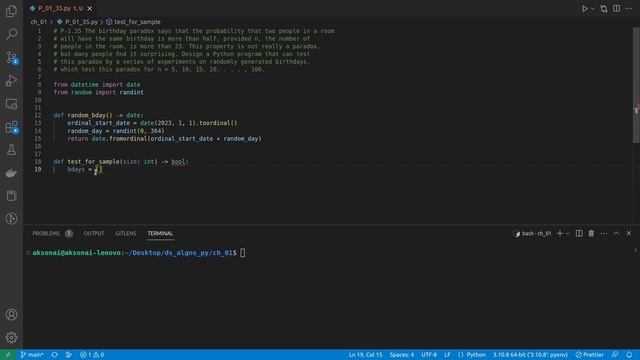Select Python interpreter 3.10.8 64-bit
The height and width of the screenshot is (360, 640).
click(x=530, y=355)
